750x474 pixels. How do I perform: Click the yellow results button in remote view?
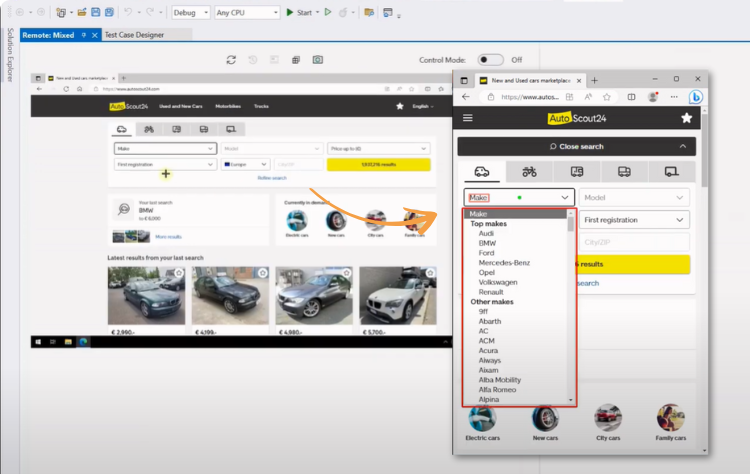click(x=378, y=165)
